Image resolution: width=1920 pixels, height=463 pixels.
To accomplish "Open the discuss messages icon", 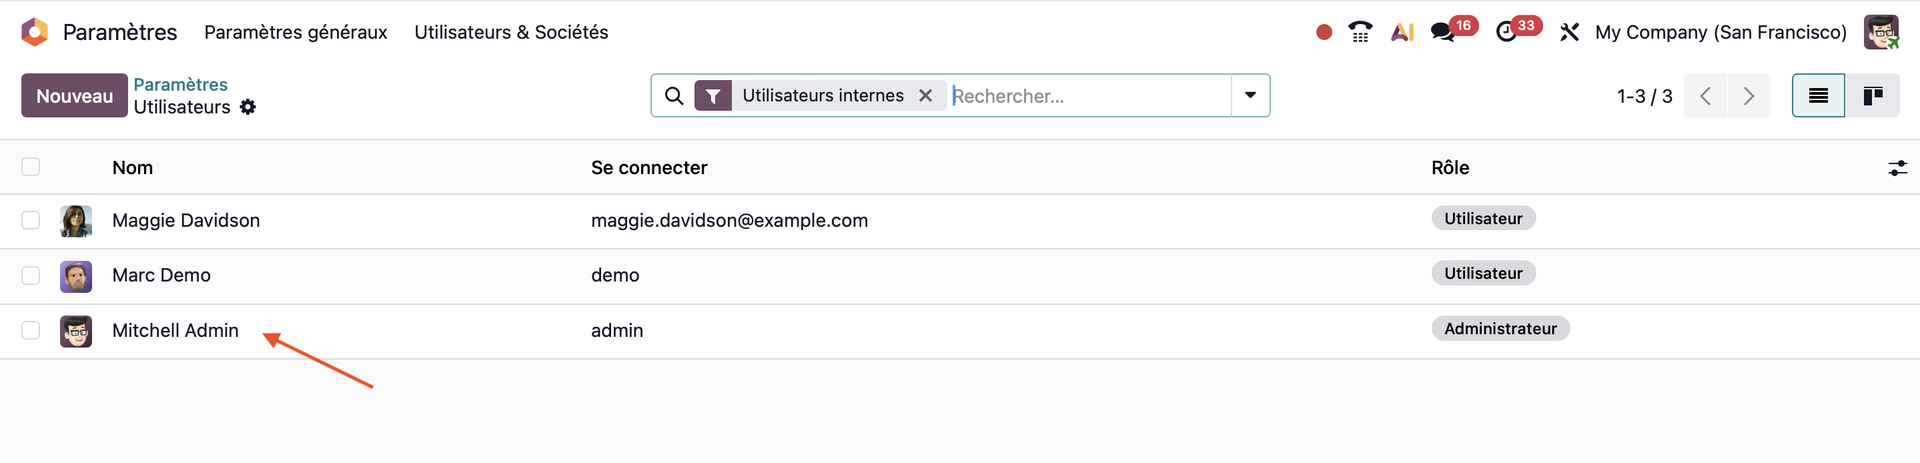I will pyautogui.click(x=1443, y=32).
